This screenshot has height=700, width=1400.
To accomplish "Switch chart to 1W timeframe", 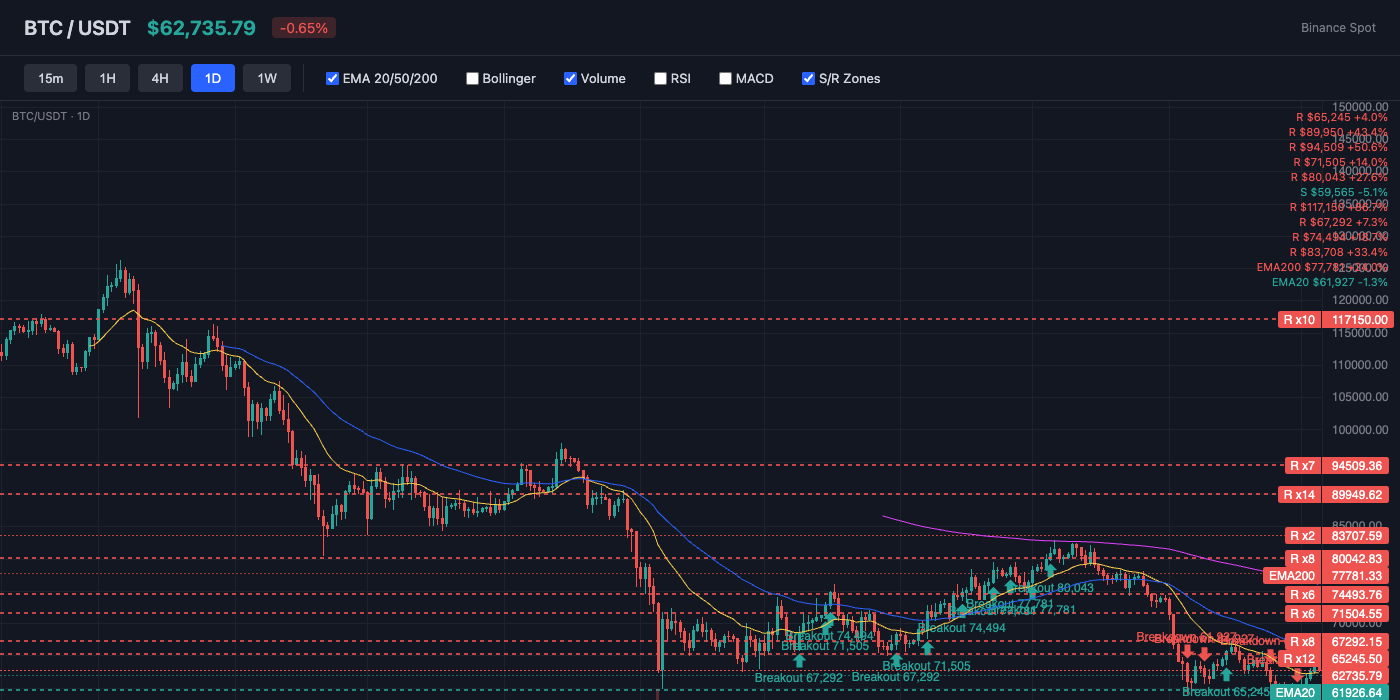I will click(x=267, y=78).
